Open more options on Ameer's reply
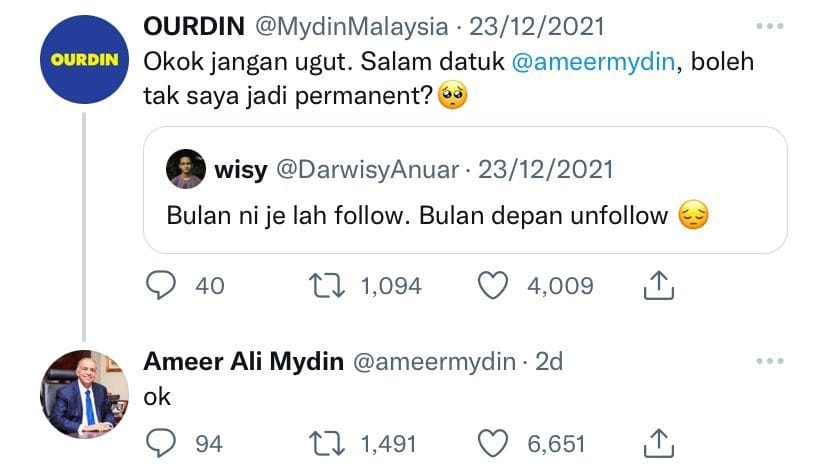 (769, 361)
